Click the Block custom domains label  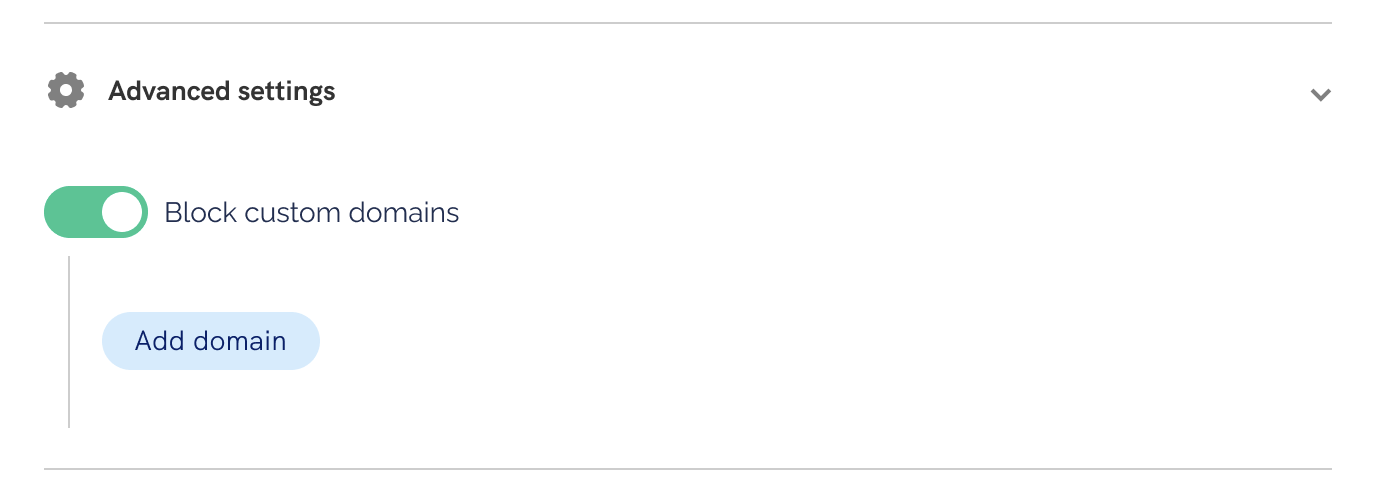click(x=311, y=212)
